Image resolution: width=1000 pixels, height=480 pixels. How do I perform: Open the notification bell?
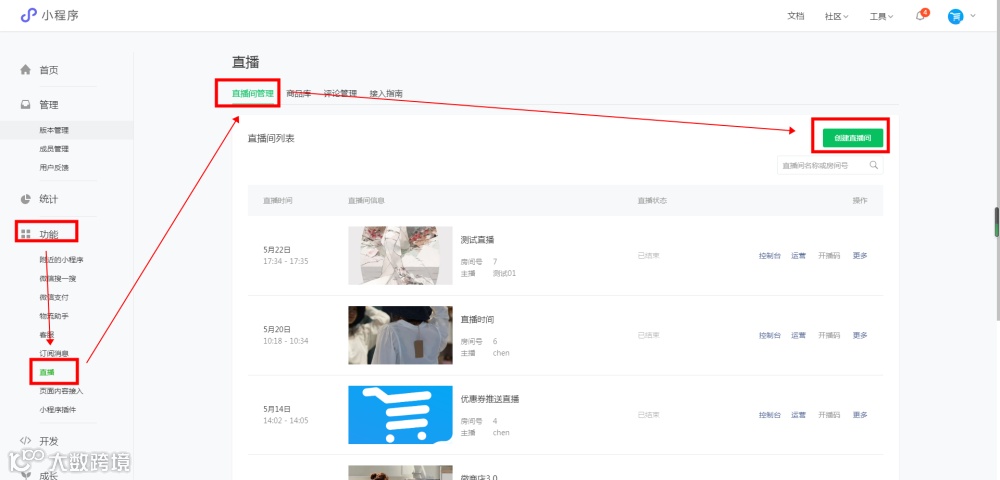[920, 16]
